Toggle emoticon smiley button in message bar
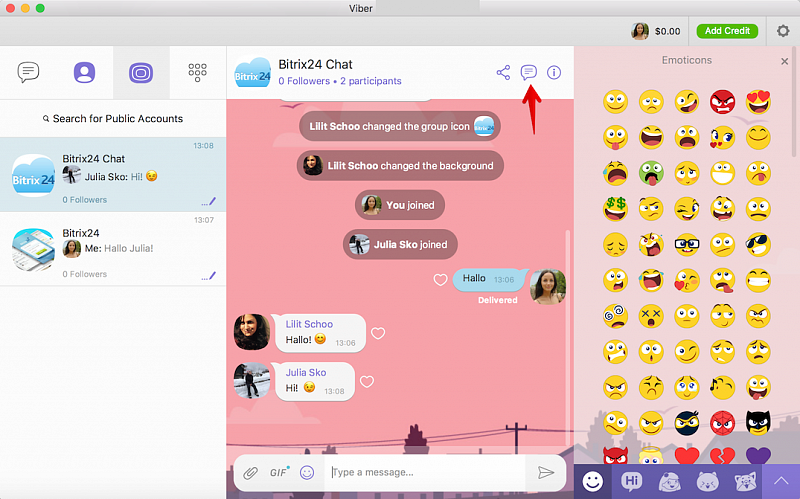The width and height of the screenshot is (800, 499). (x=307, y=472)
